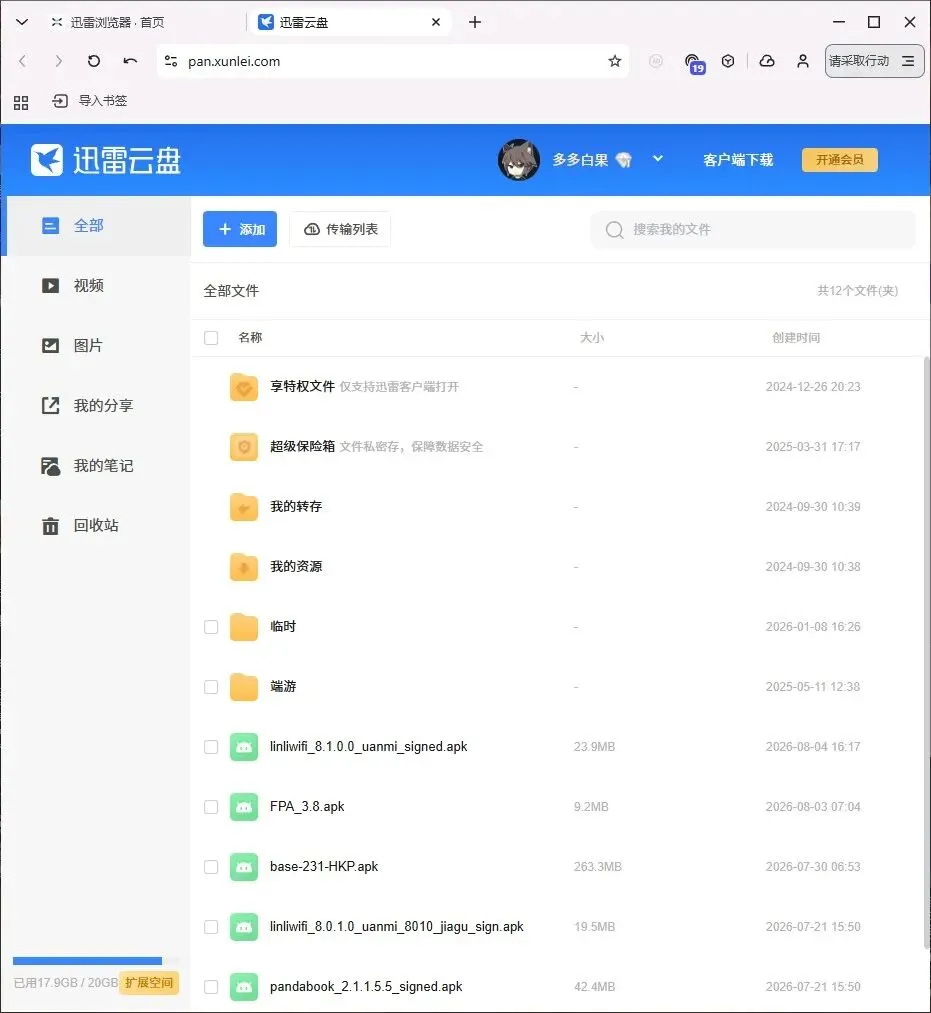Click linliwifi_8.1.0.0_uanmi_signed.apk file name
931x1013 pixels.
tap(368, 747)
